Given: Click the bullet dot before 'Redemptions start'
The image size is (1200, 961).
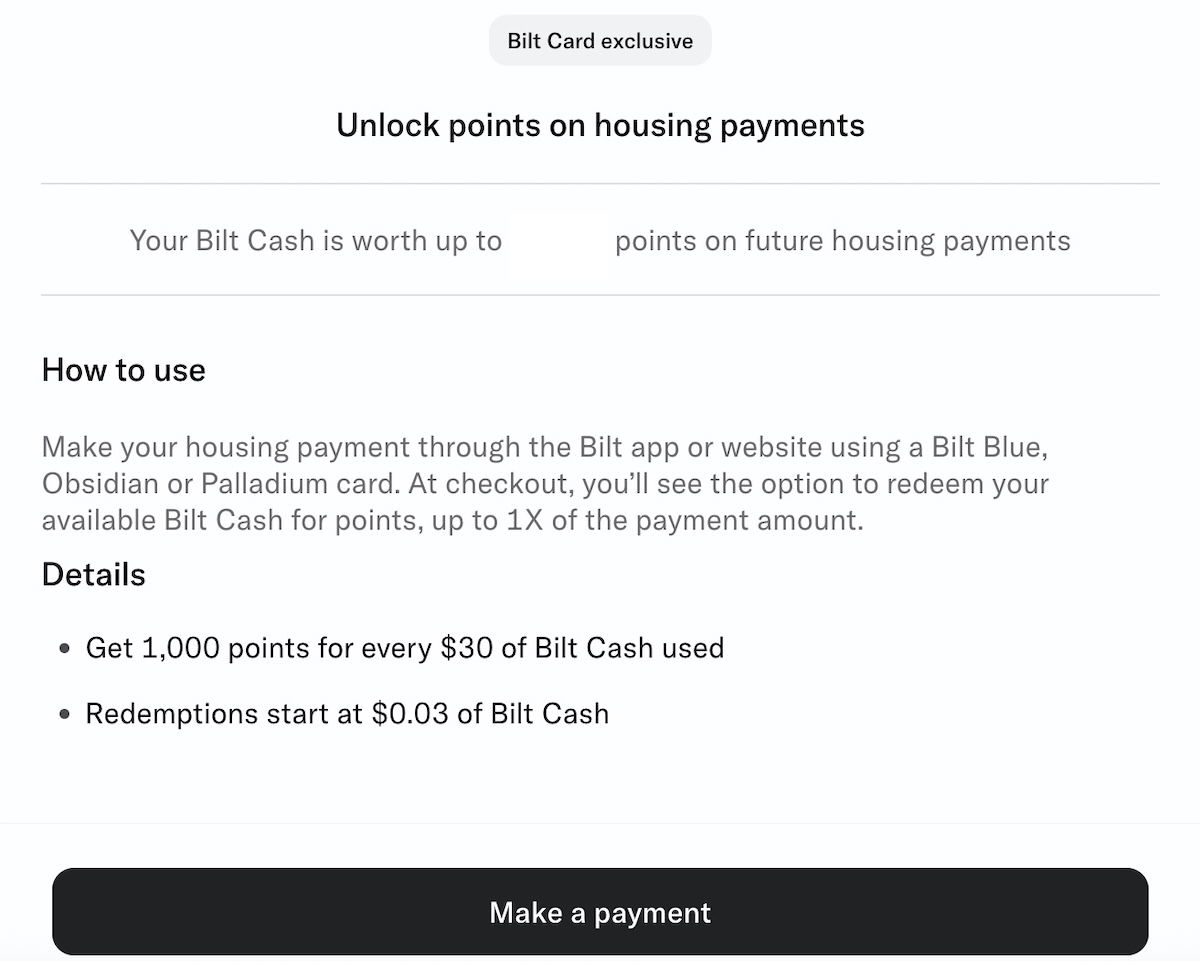Looking at the screenshot, I should 65,715.
